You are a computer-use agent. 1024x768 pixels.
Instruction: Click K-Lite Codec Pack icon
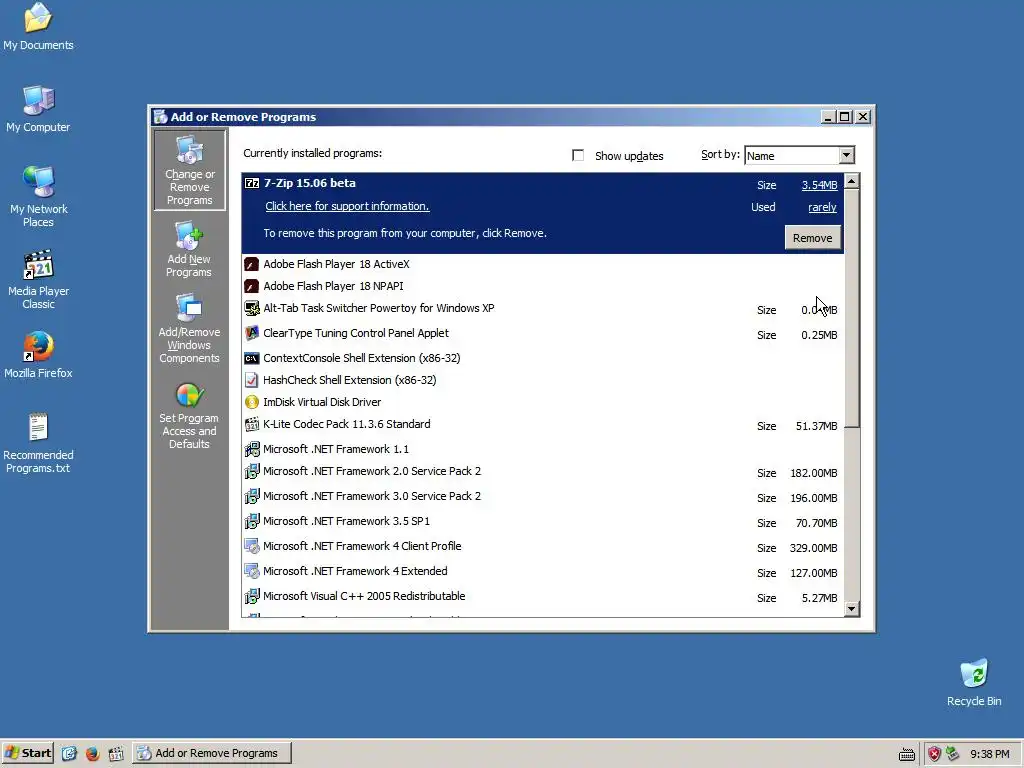(251, 424)
